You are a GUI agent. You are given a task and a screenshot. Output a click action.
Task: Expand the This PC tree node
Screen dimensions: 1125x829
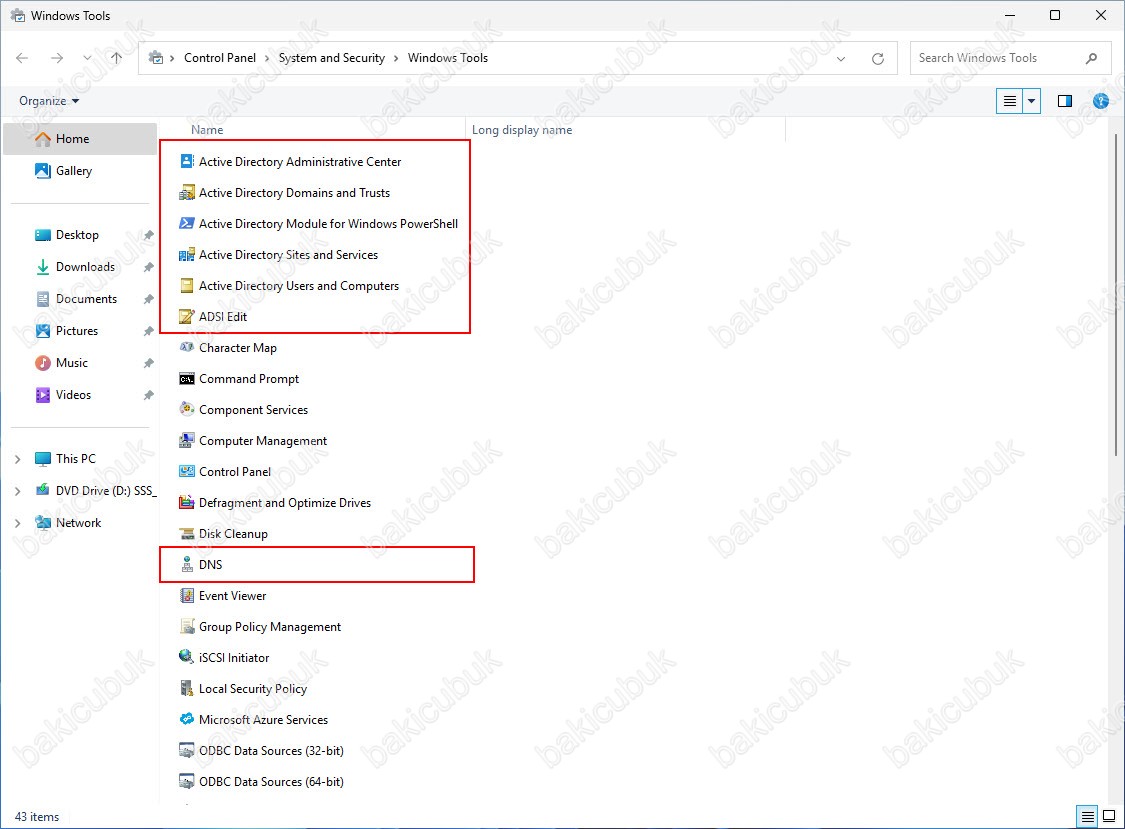tap(17, 459)
